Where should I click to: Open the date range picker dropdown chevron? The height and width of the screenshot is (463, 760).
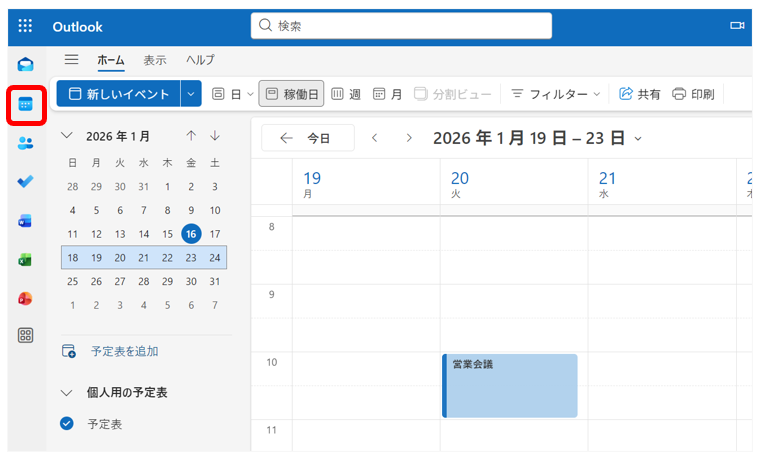point(638,139)
